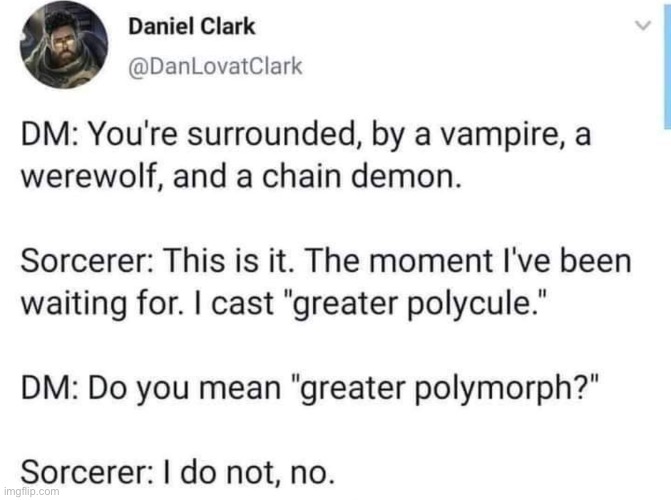Expand the tweet options chevron
Screen dimensions: 671x500
pyautogui.click(x=642, y=26)
